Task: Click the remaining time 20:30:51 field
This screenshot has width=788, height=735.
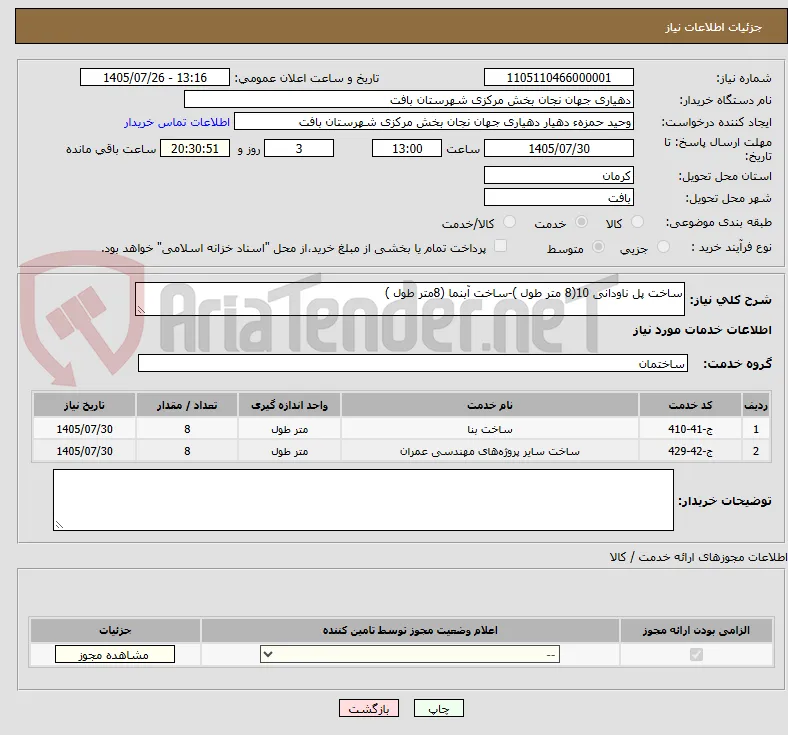Action: coord(195,148)
